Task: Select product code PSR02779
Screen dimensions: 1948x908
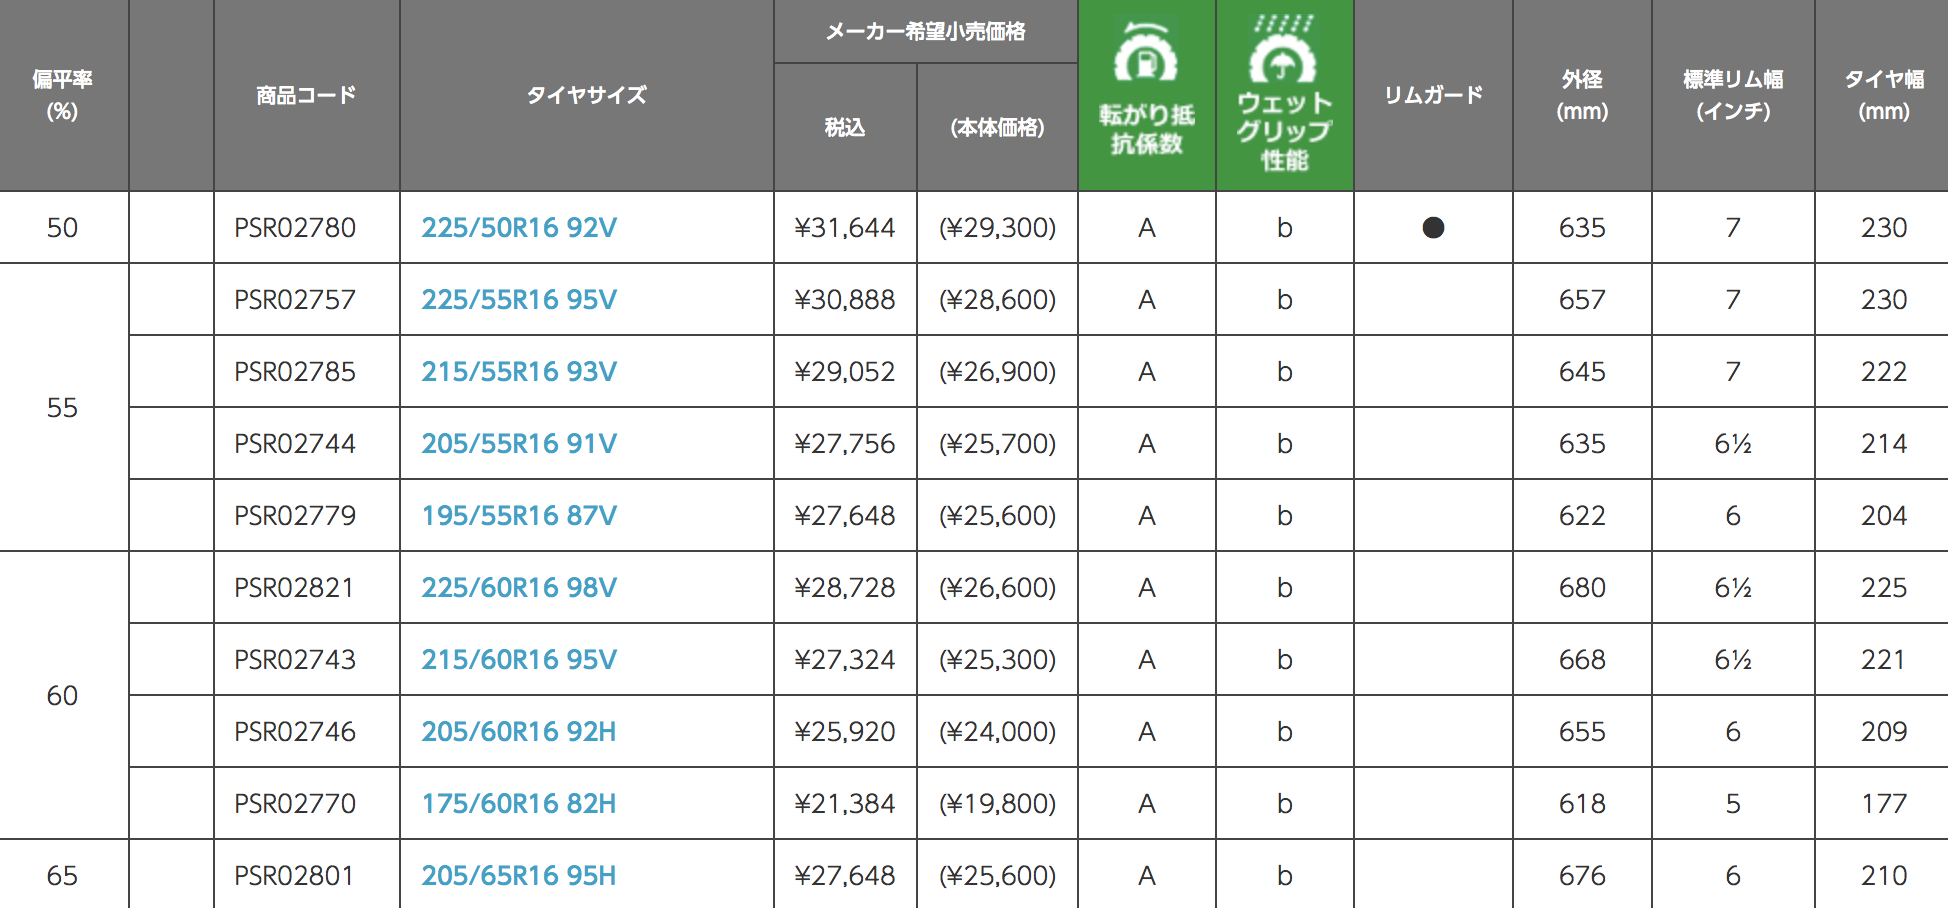Action: [x=295, y=516]
